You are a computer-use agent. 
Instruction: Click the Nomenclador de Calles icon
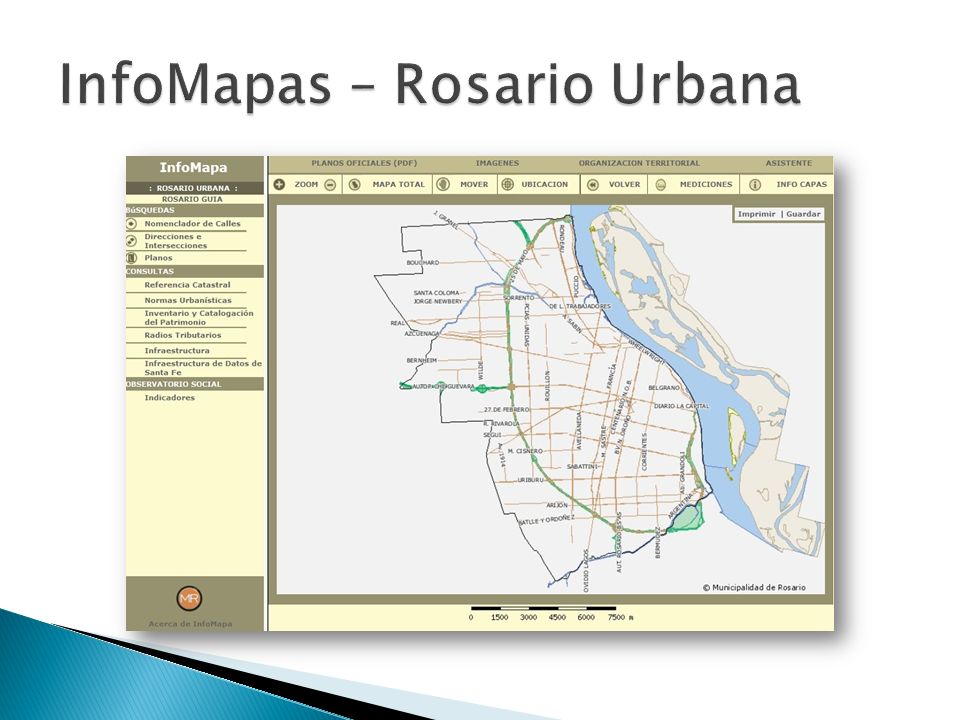tap(131, 223)
